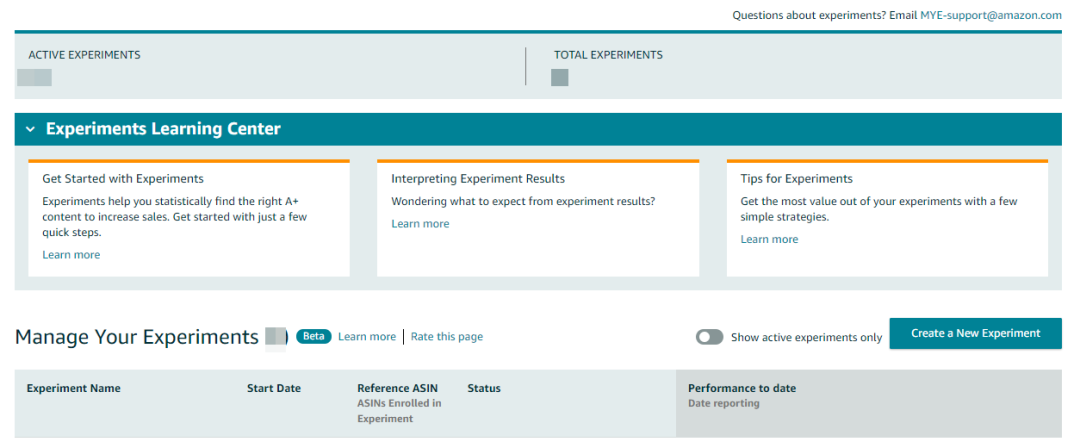This screenshot has width=1080, height=448.
Task: Select the Tips for Experiments card title
Action: 796,179
